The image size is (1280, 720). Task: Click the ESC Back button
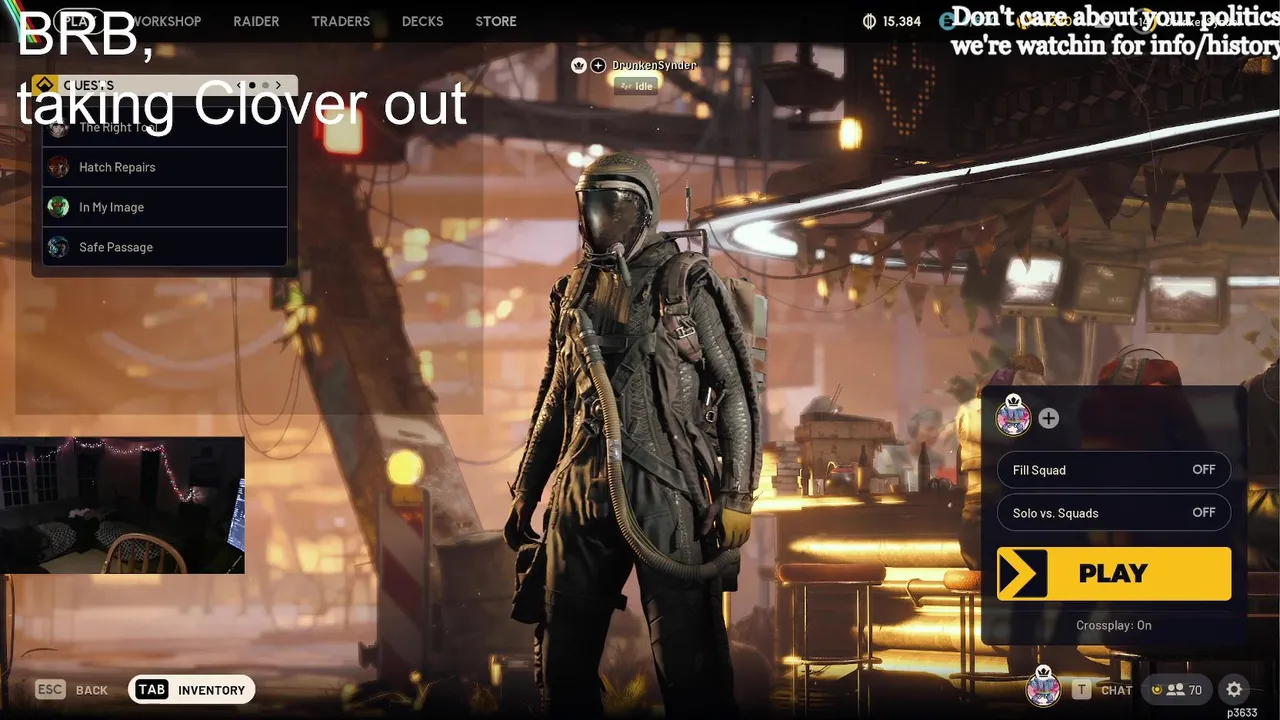point(72,690)
